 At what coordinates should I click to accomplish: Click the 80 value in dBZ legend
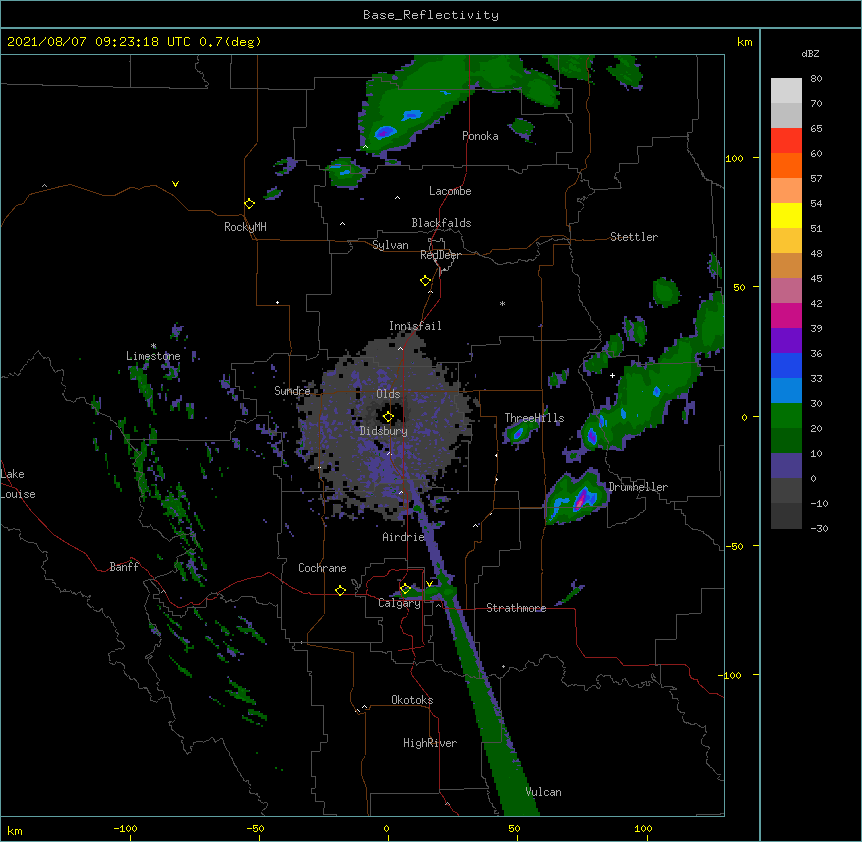(816, 78)
